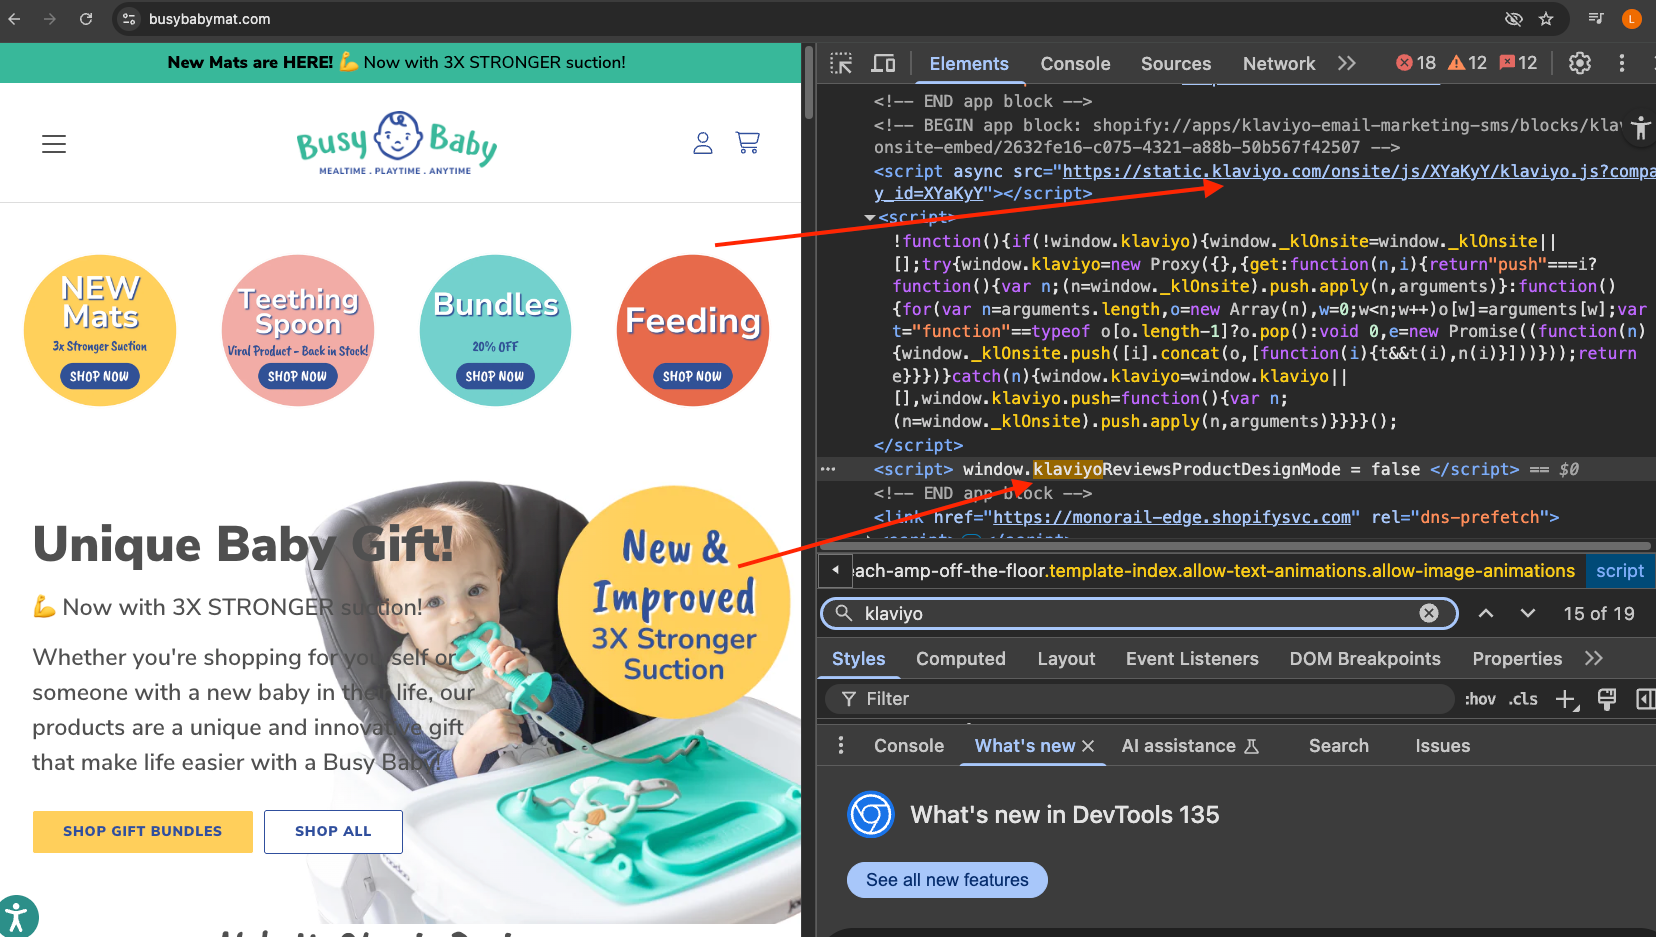Open the monorail-edge.shopifysvc.com href link
Viewport: 1656px width, 937px height.
1172,517
